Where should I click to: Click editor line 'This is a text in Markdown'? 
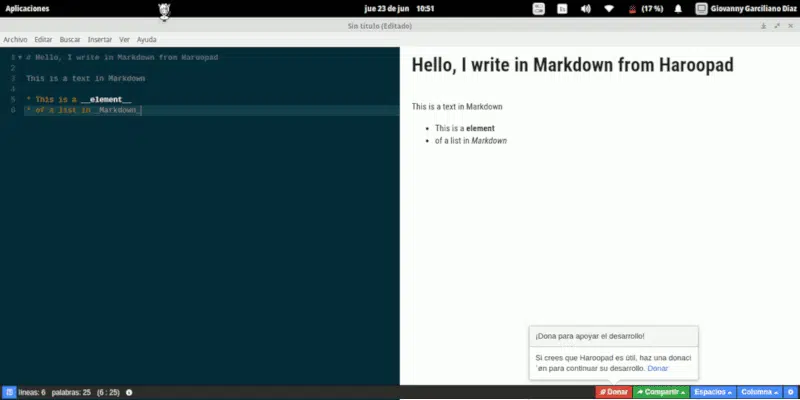pos(86,78)
